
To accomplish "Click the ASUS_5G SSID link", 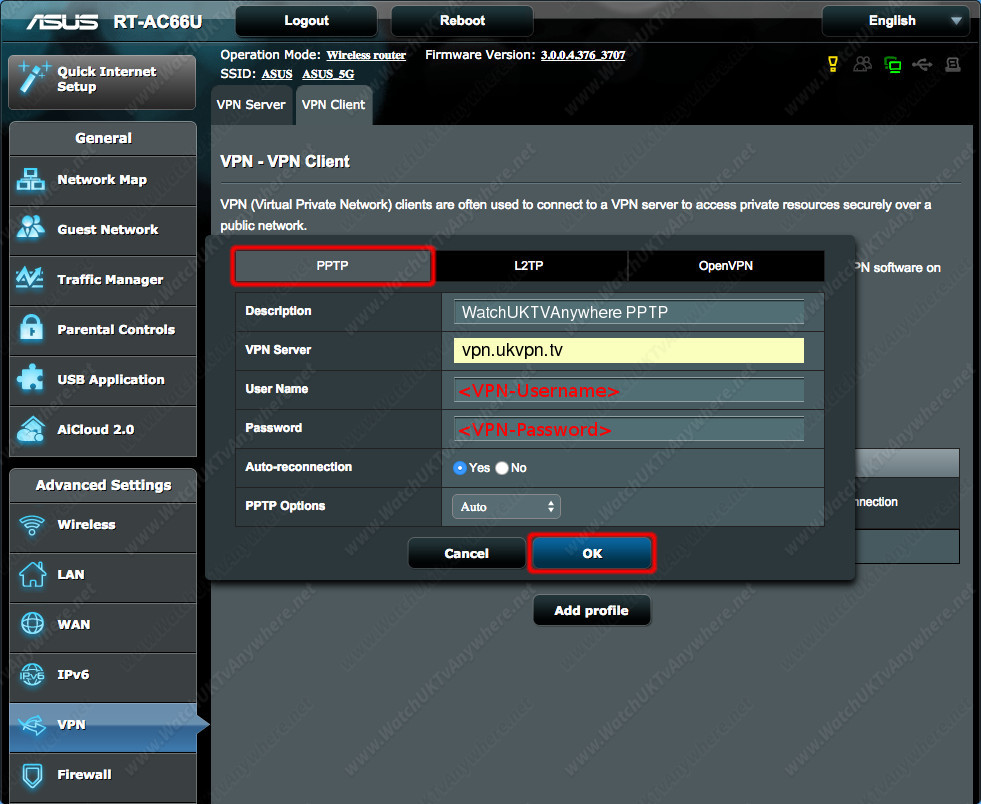I will click(x=328, y=74).
